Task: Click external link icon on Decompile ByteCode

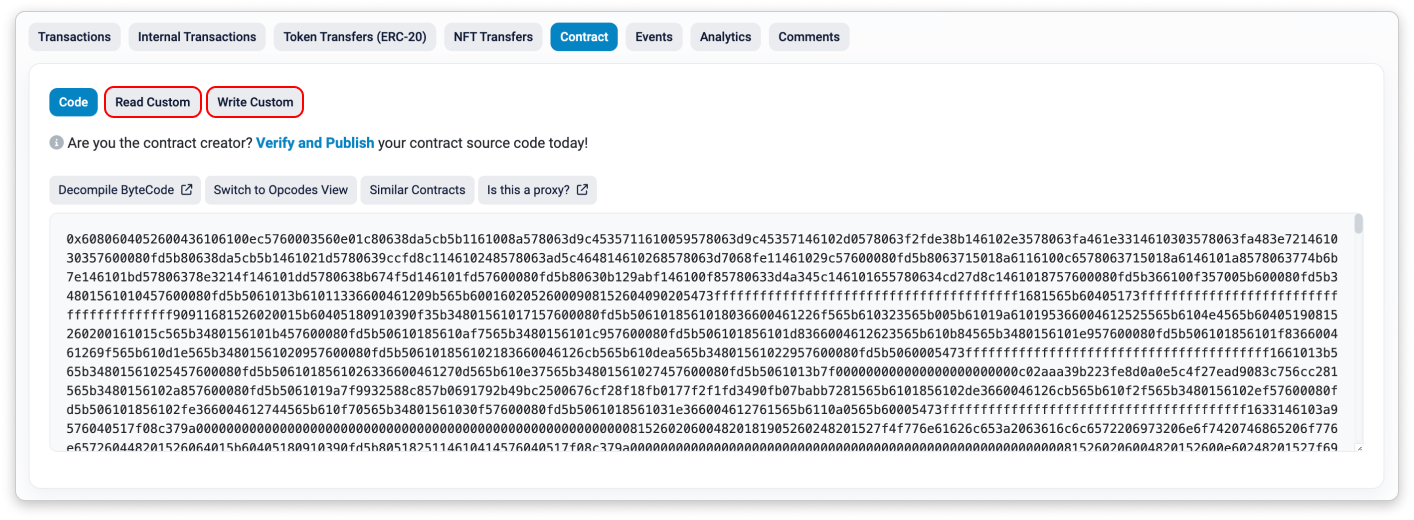Action: (186, 190)
